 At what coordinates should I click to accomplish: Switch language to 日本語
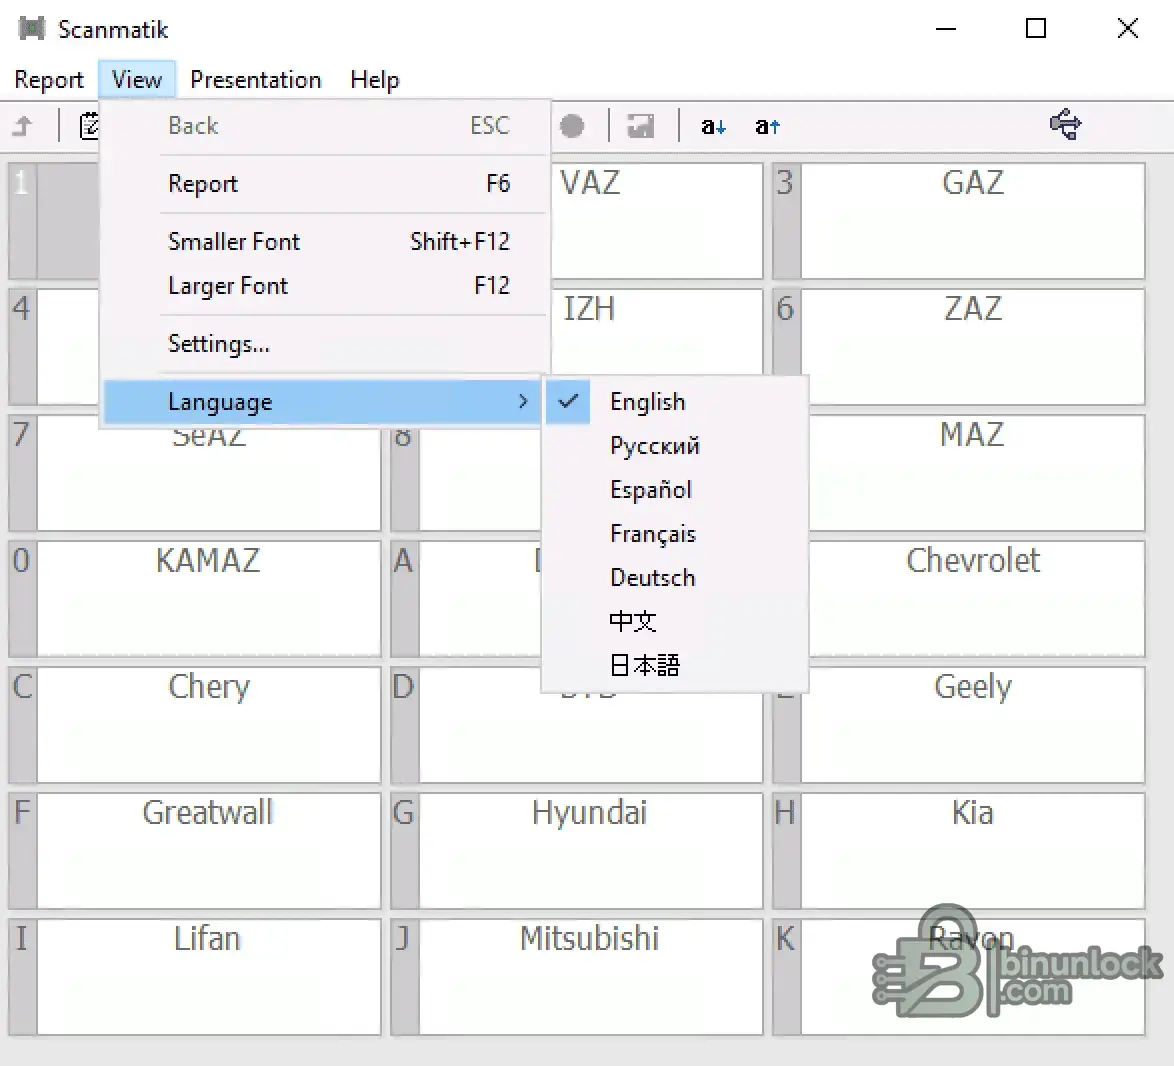coord(675,665)
